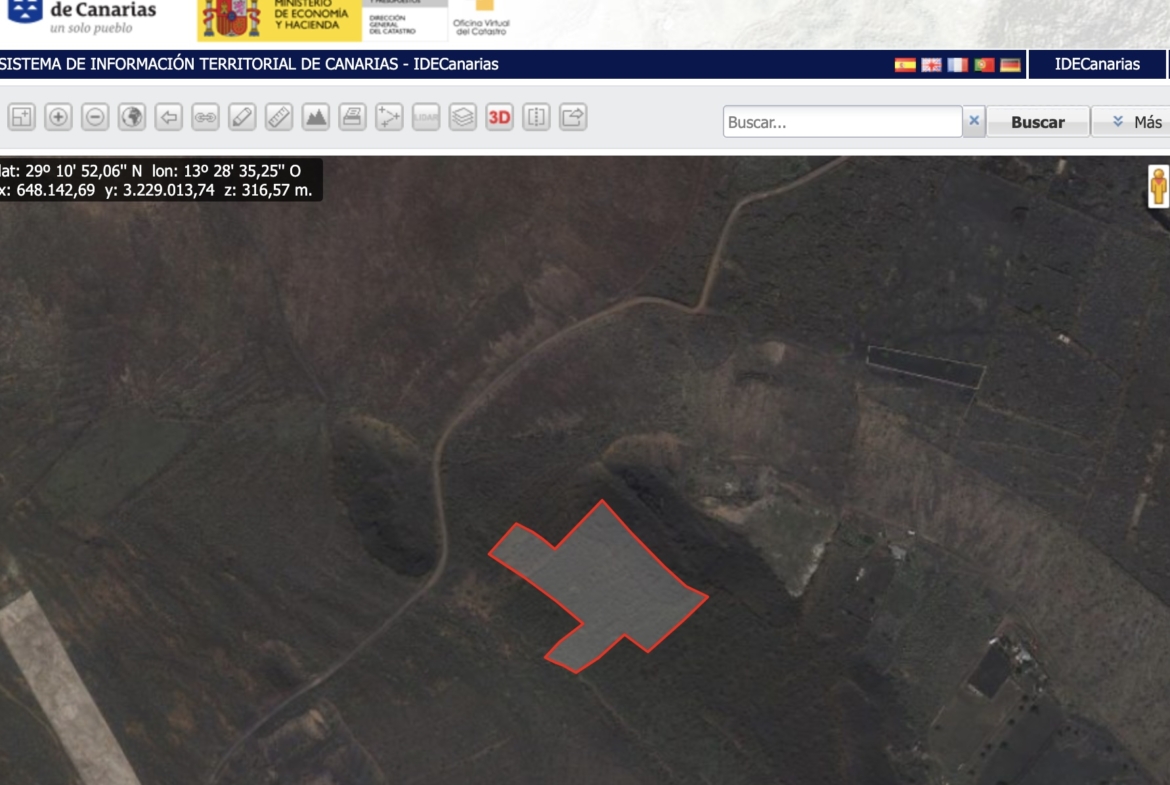Select the ruler measurement tool
The width and height of the screenshot is (1170, 785).
[279, 117]
